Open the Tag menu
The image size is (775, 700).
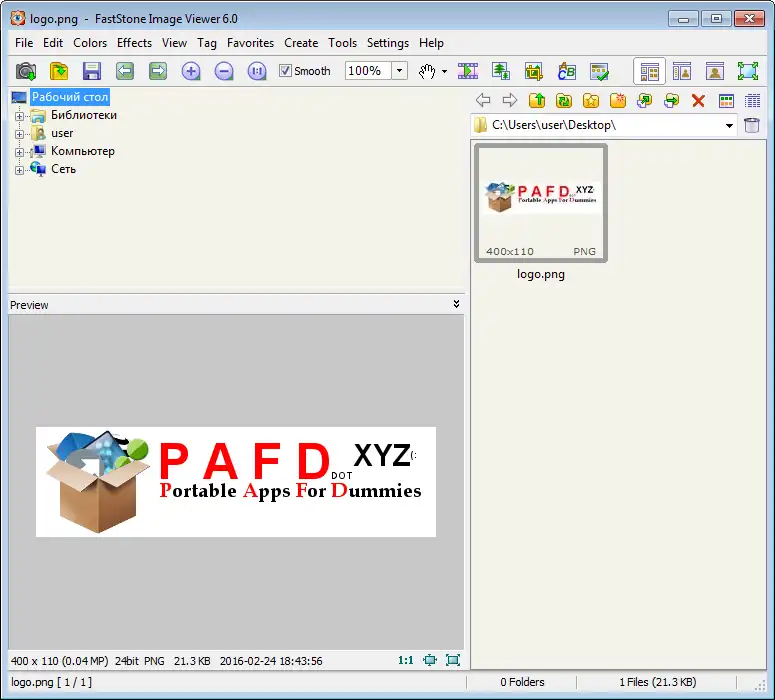(x=207, y=43)
